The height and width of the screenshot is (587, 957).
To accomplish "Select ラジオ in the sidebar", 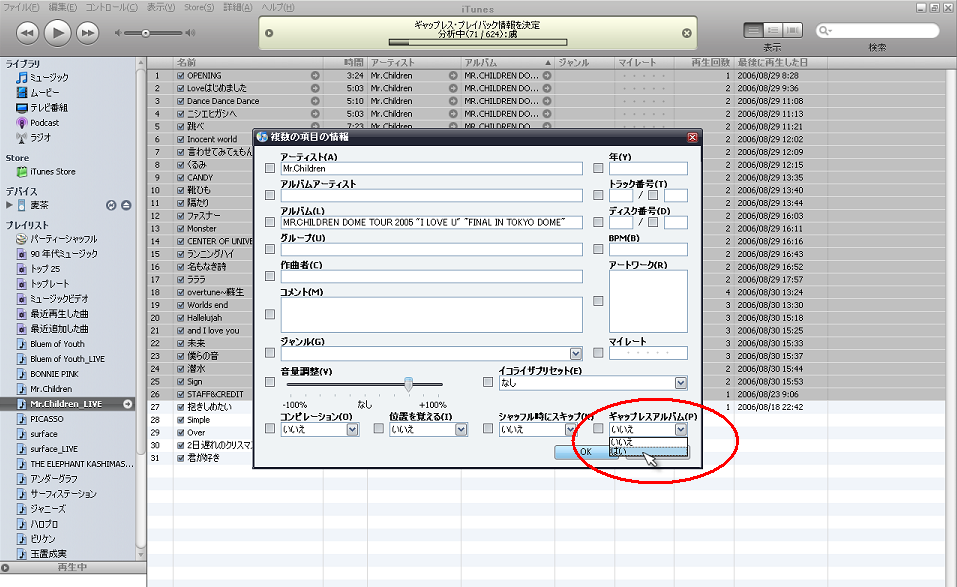I will click(x=34, y=138).
